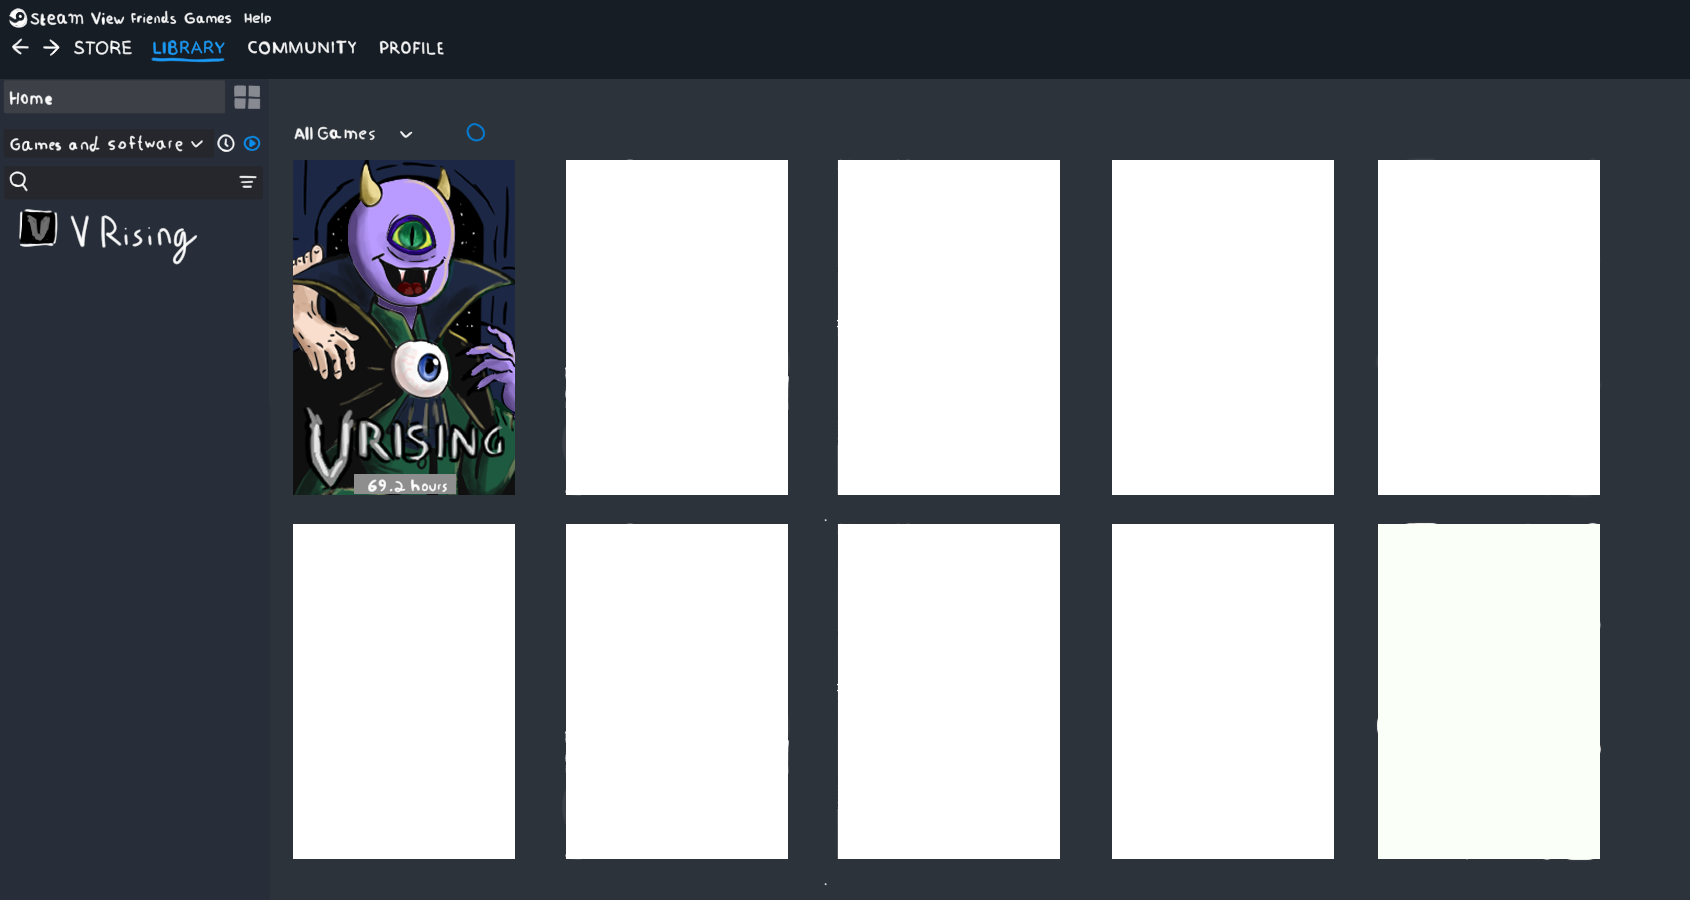This screenshot has width=1690, height=900.
Task: Click the blue circle beside All Games
Action: 476,132
